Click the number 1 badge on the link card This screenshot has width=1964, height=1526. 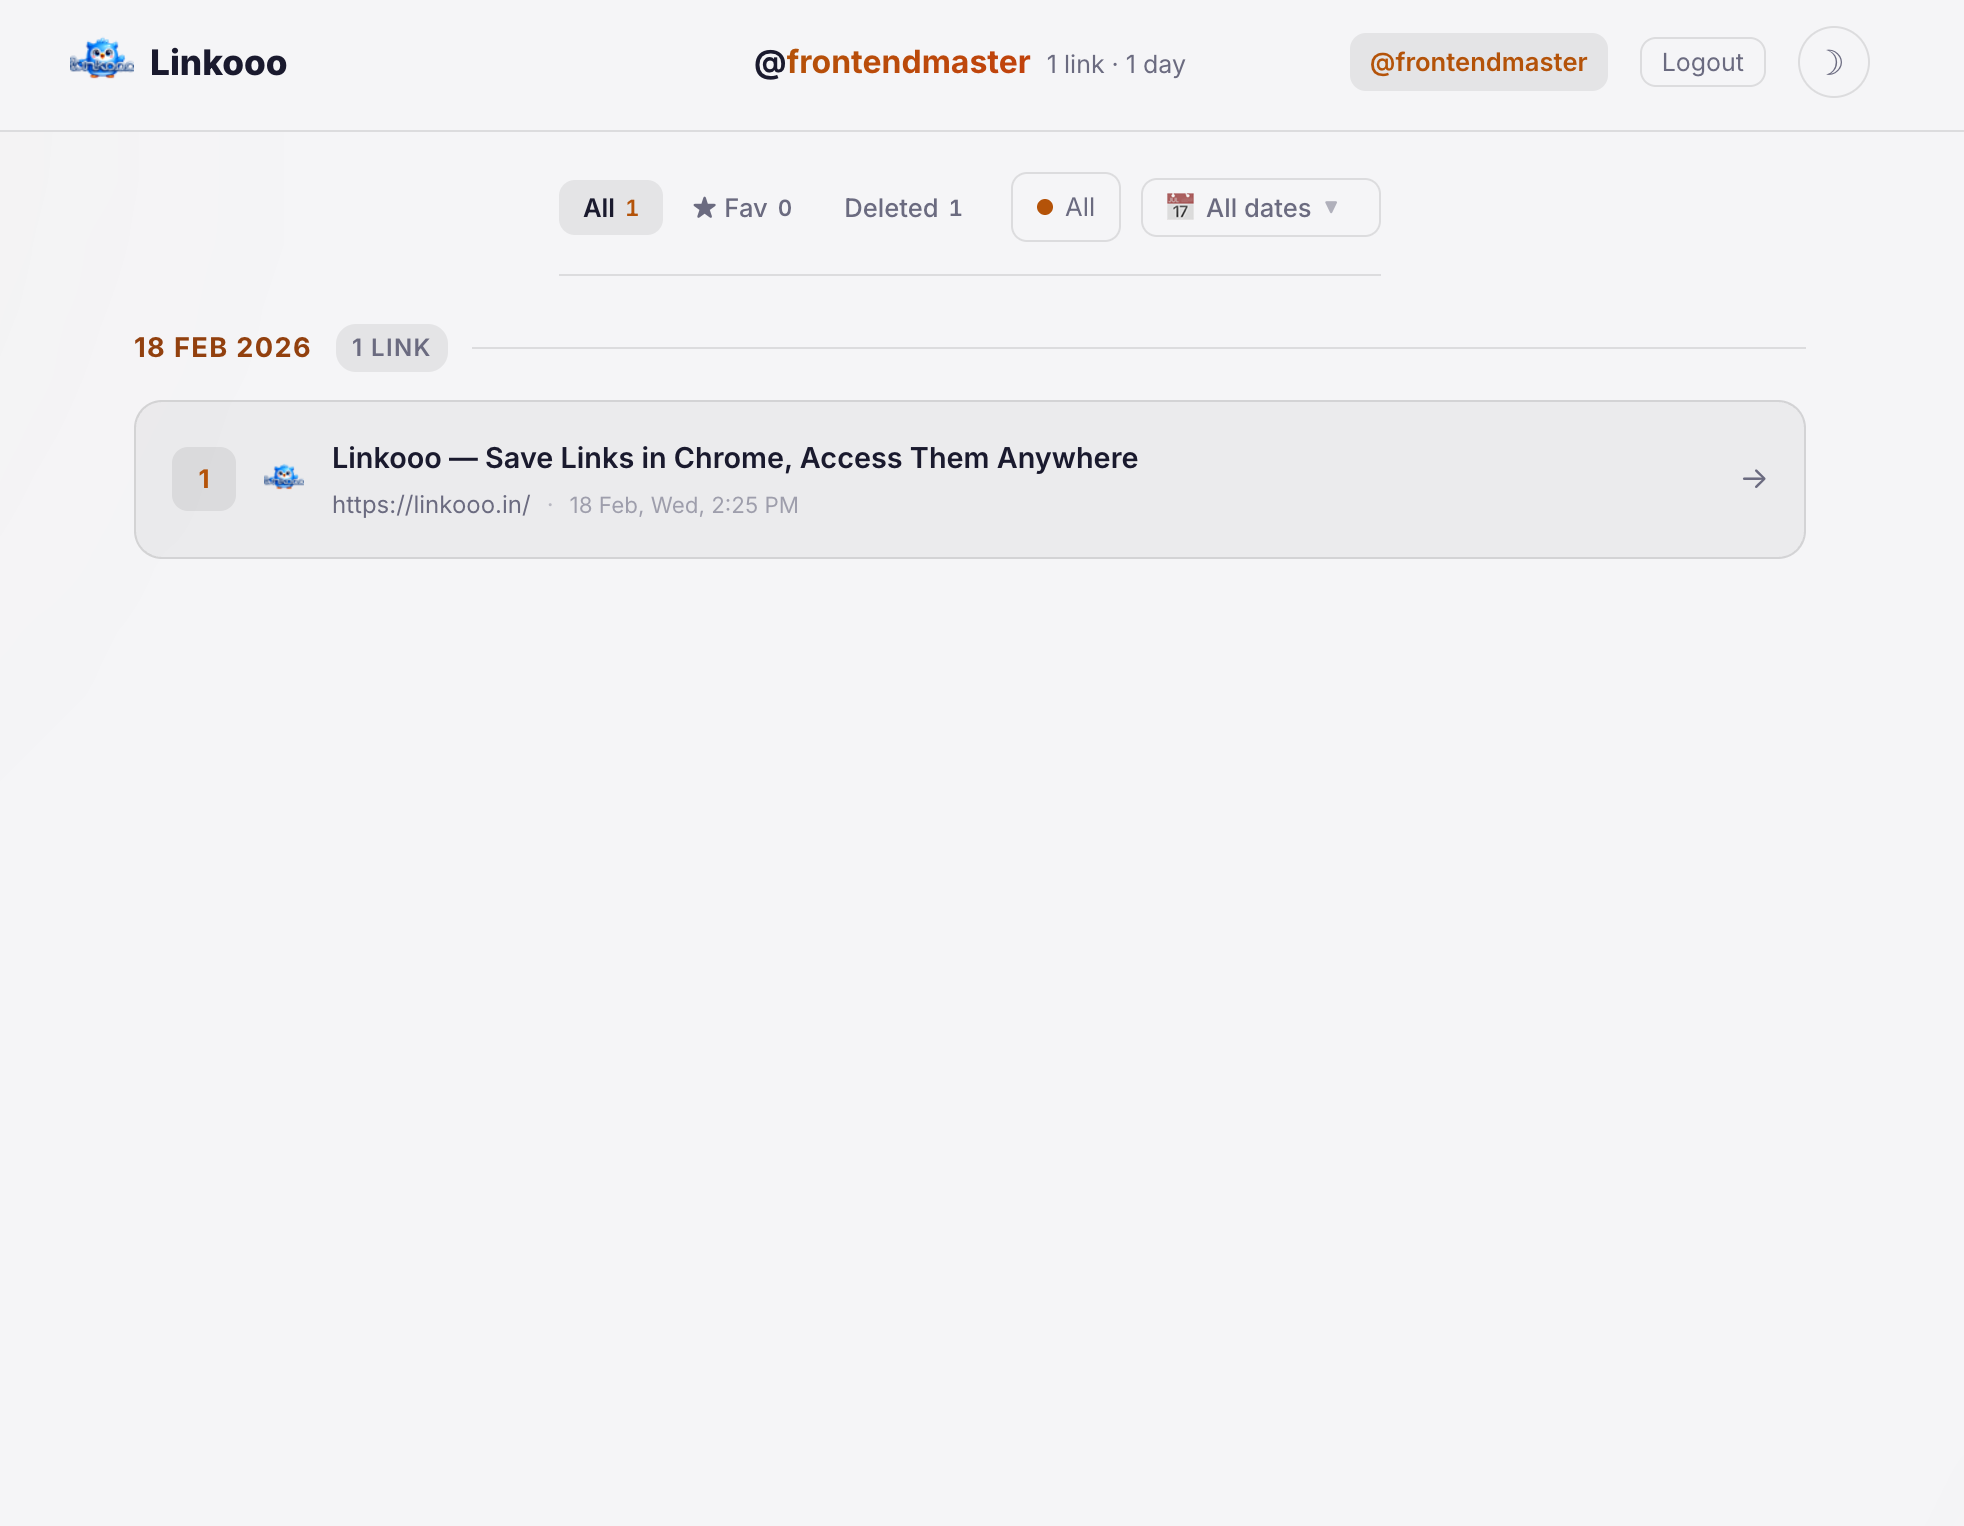coord(204,479)
